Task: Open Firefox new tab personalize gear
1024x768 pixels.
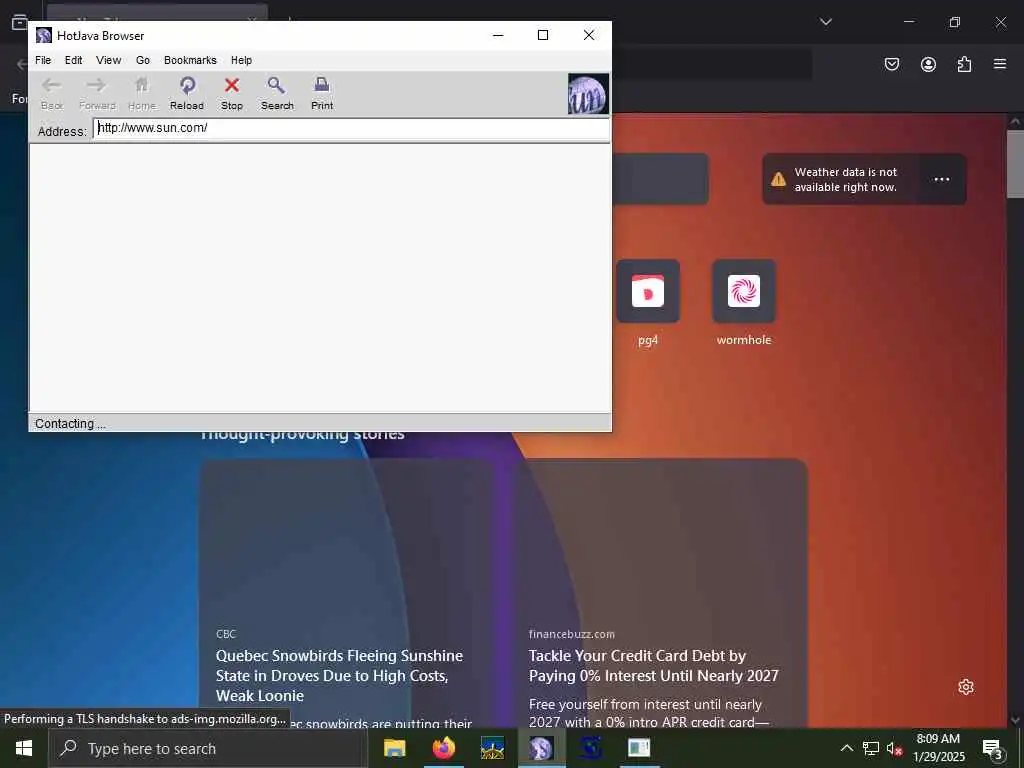Action: [966, 687]
